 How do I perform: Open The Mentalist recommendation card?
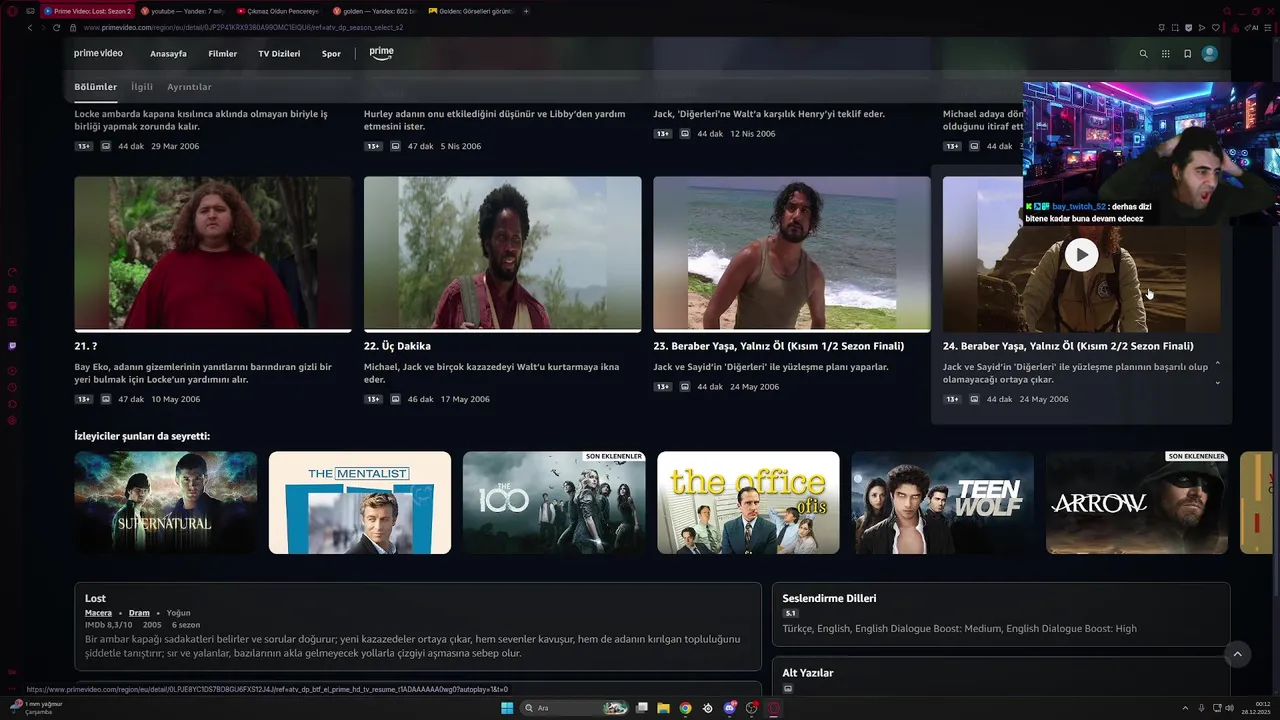(360, 503)
